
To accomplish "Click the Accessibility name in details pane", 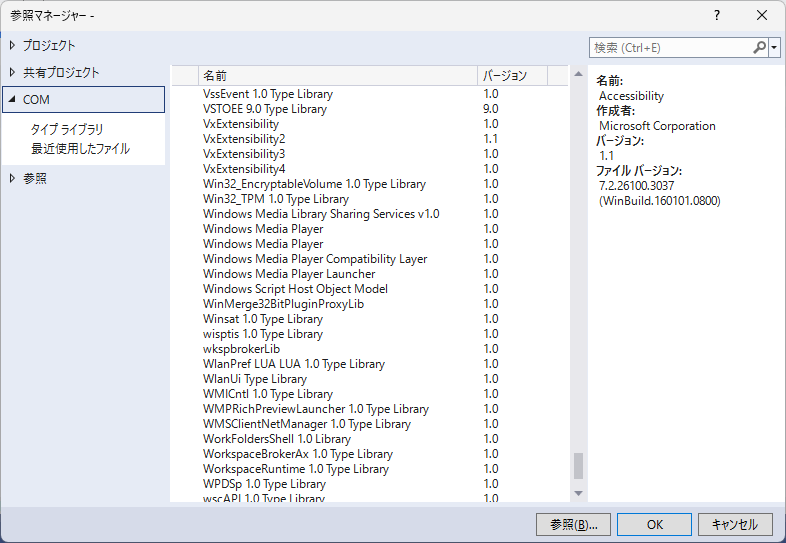I will pyautogui.click(x=631, y=96).
